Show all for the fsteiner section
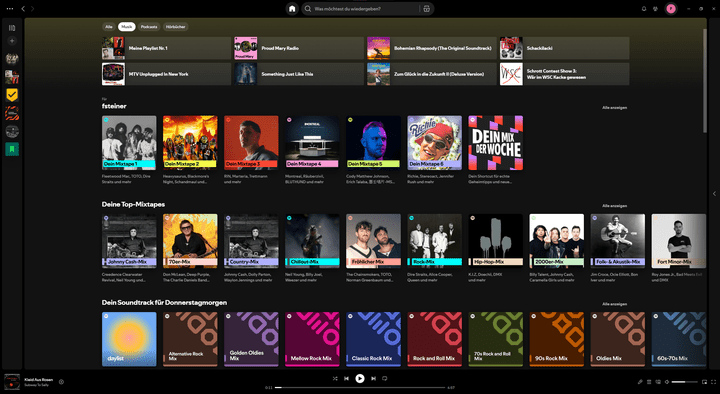Viewport: 720px width, 394px height. 614,107
